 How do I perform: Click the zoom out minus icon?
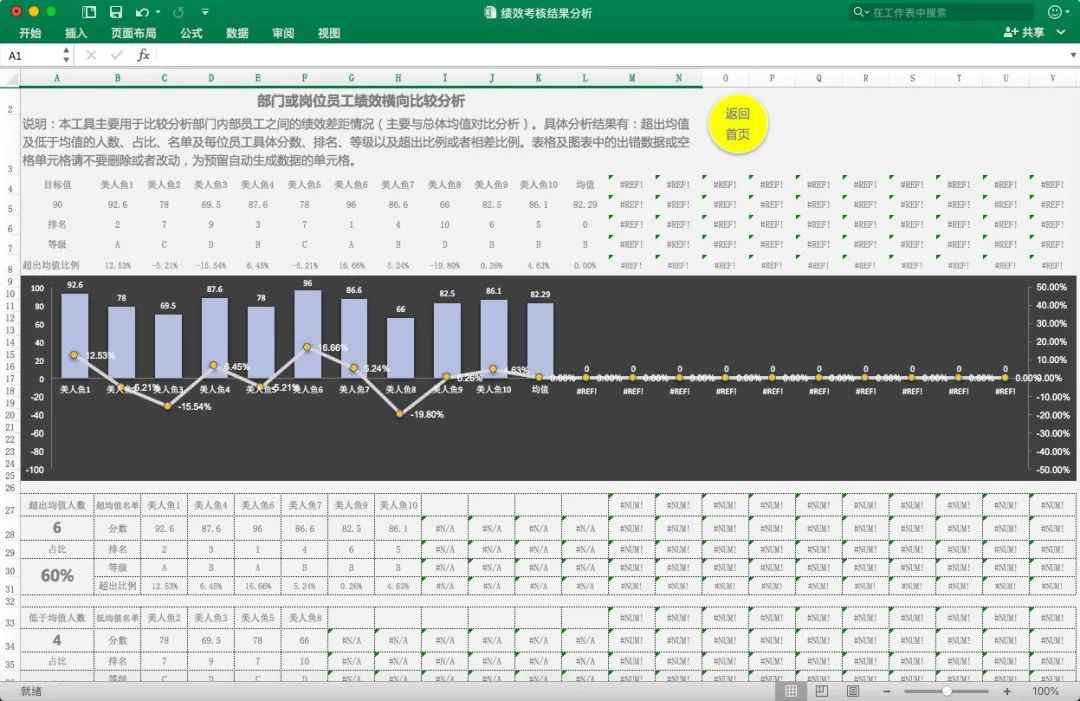886,691
